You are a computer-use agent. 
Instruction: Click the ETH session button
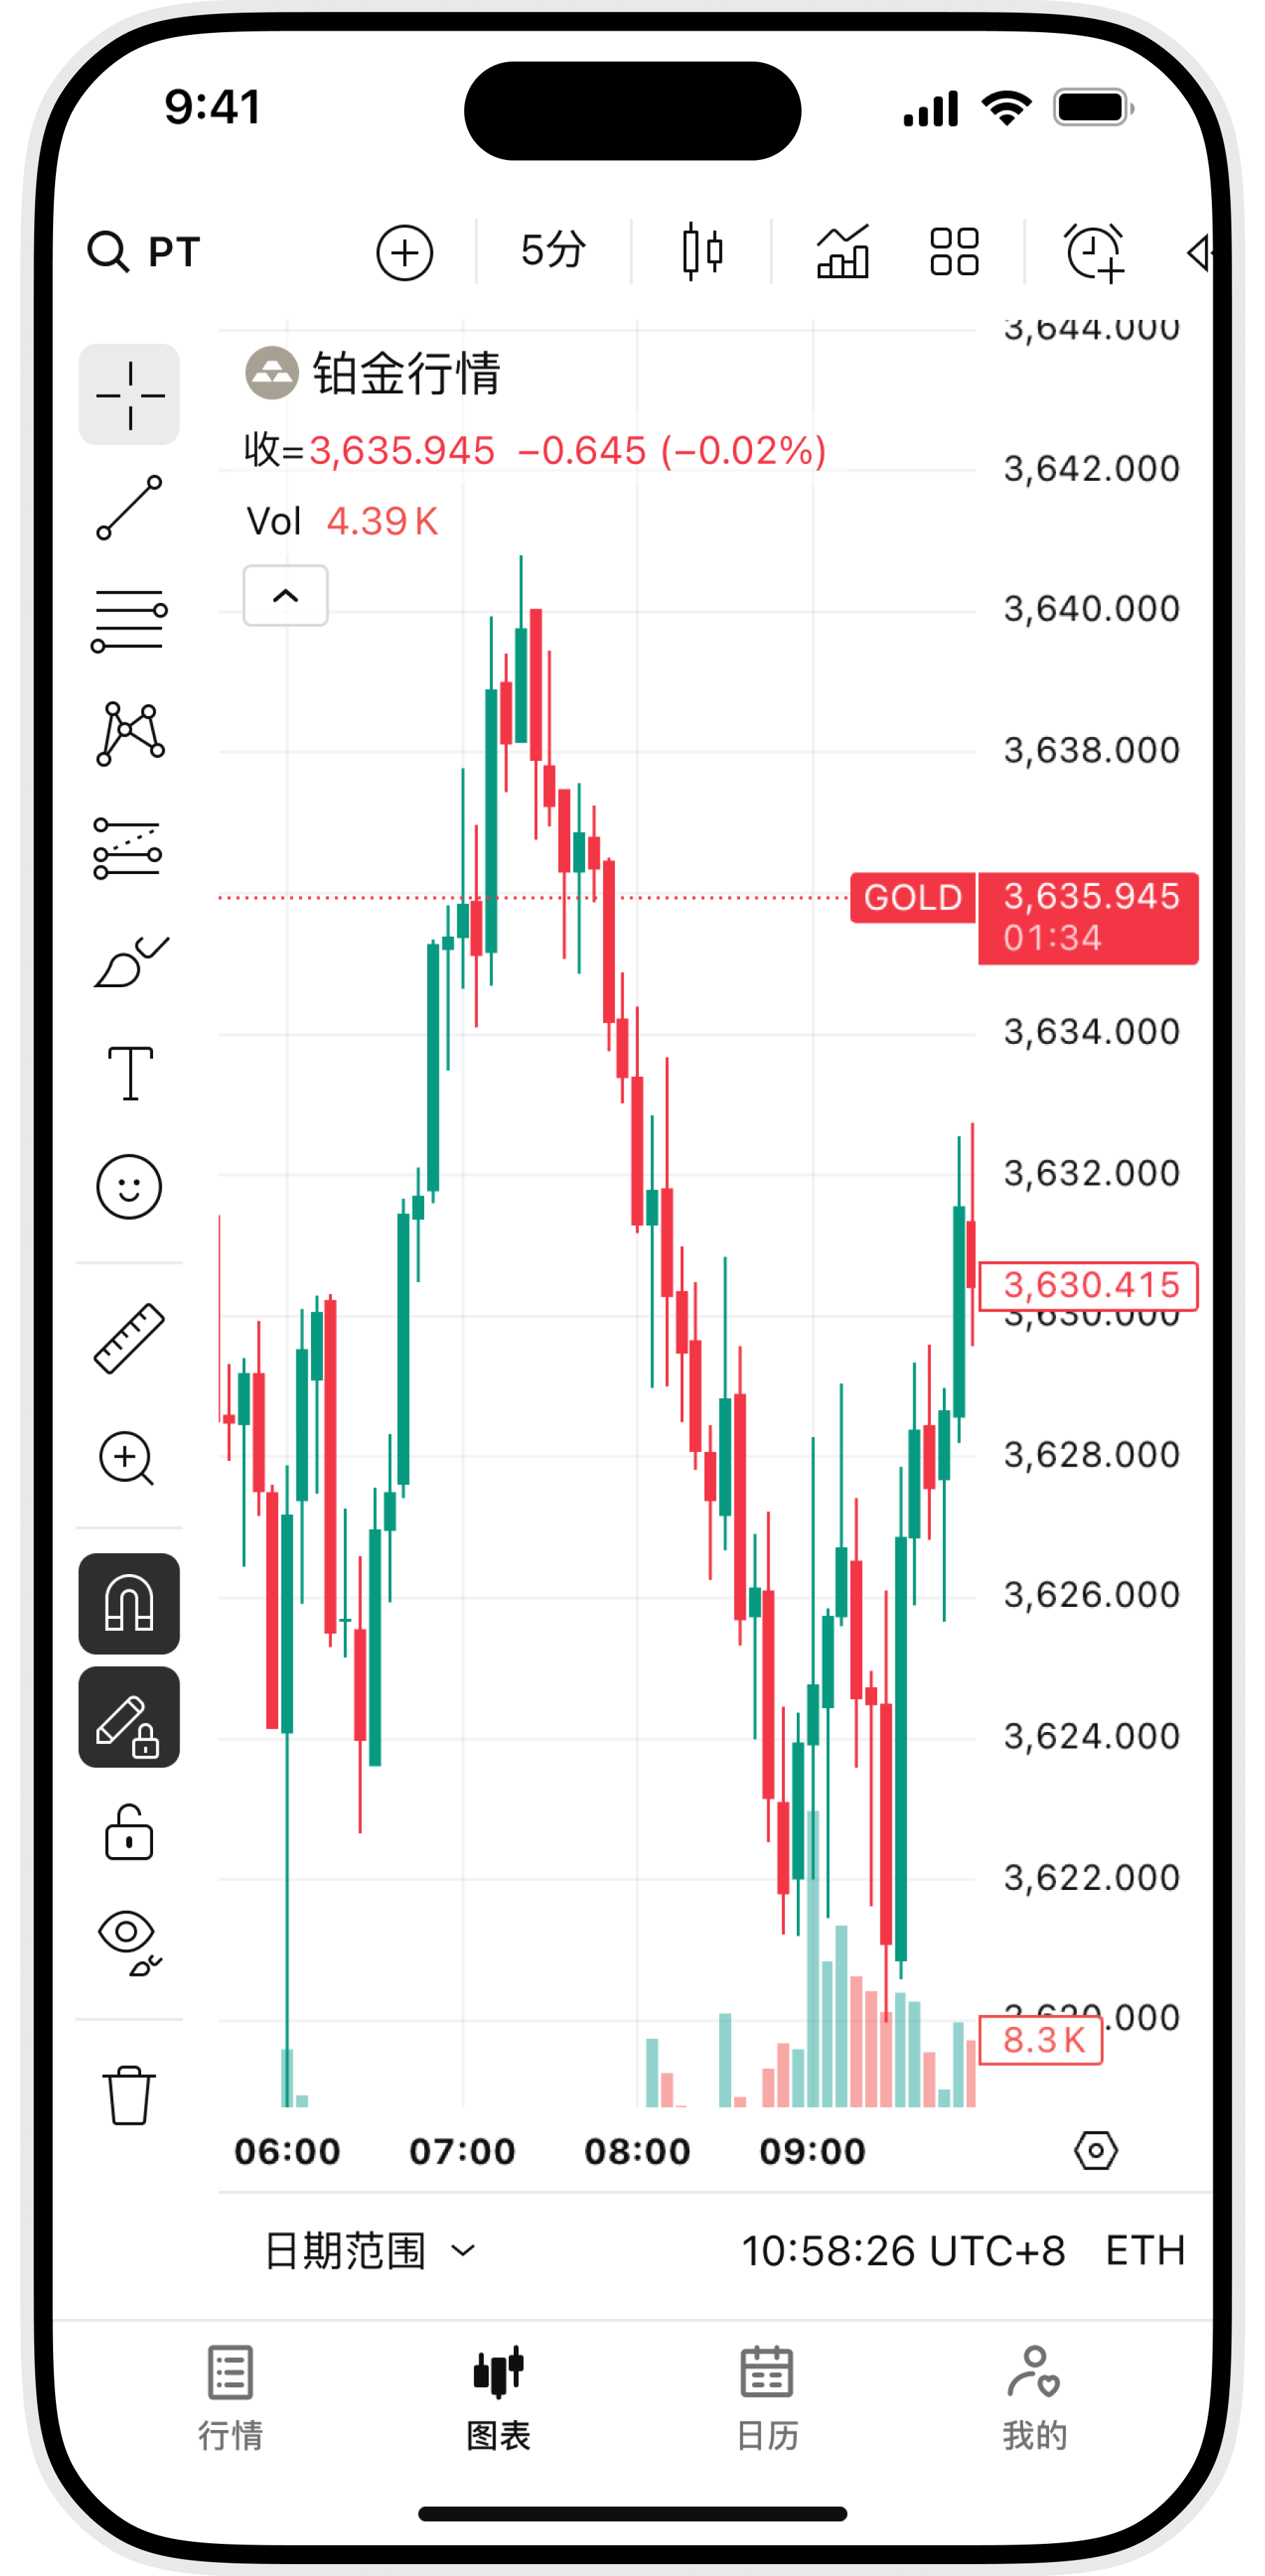point(1145,2251)
